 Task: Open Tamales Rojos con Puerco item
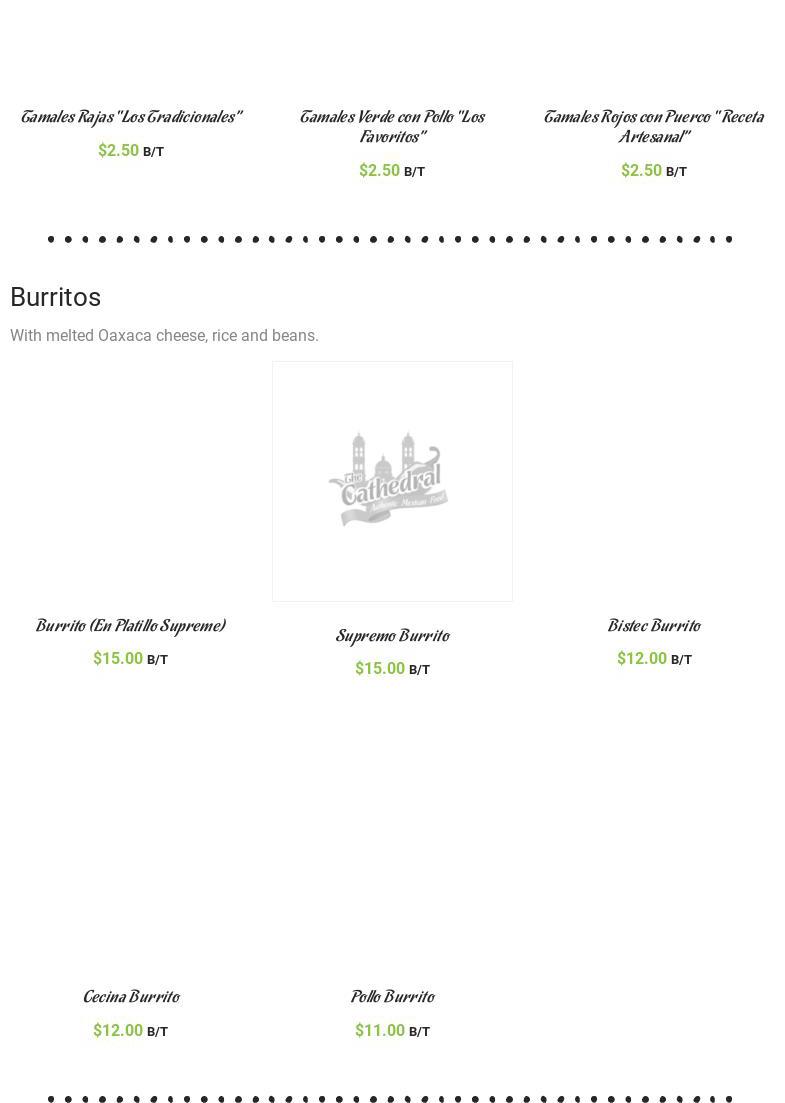(653, 127)
